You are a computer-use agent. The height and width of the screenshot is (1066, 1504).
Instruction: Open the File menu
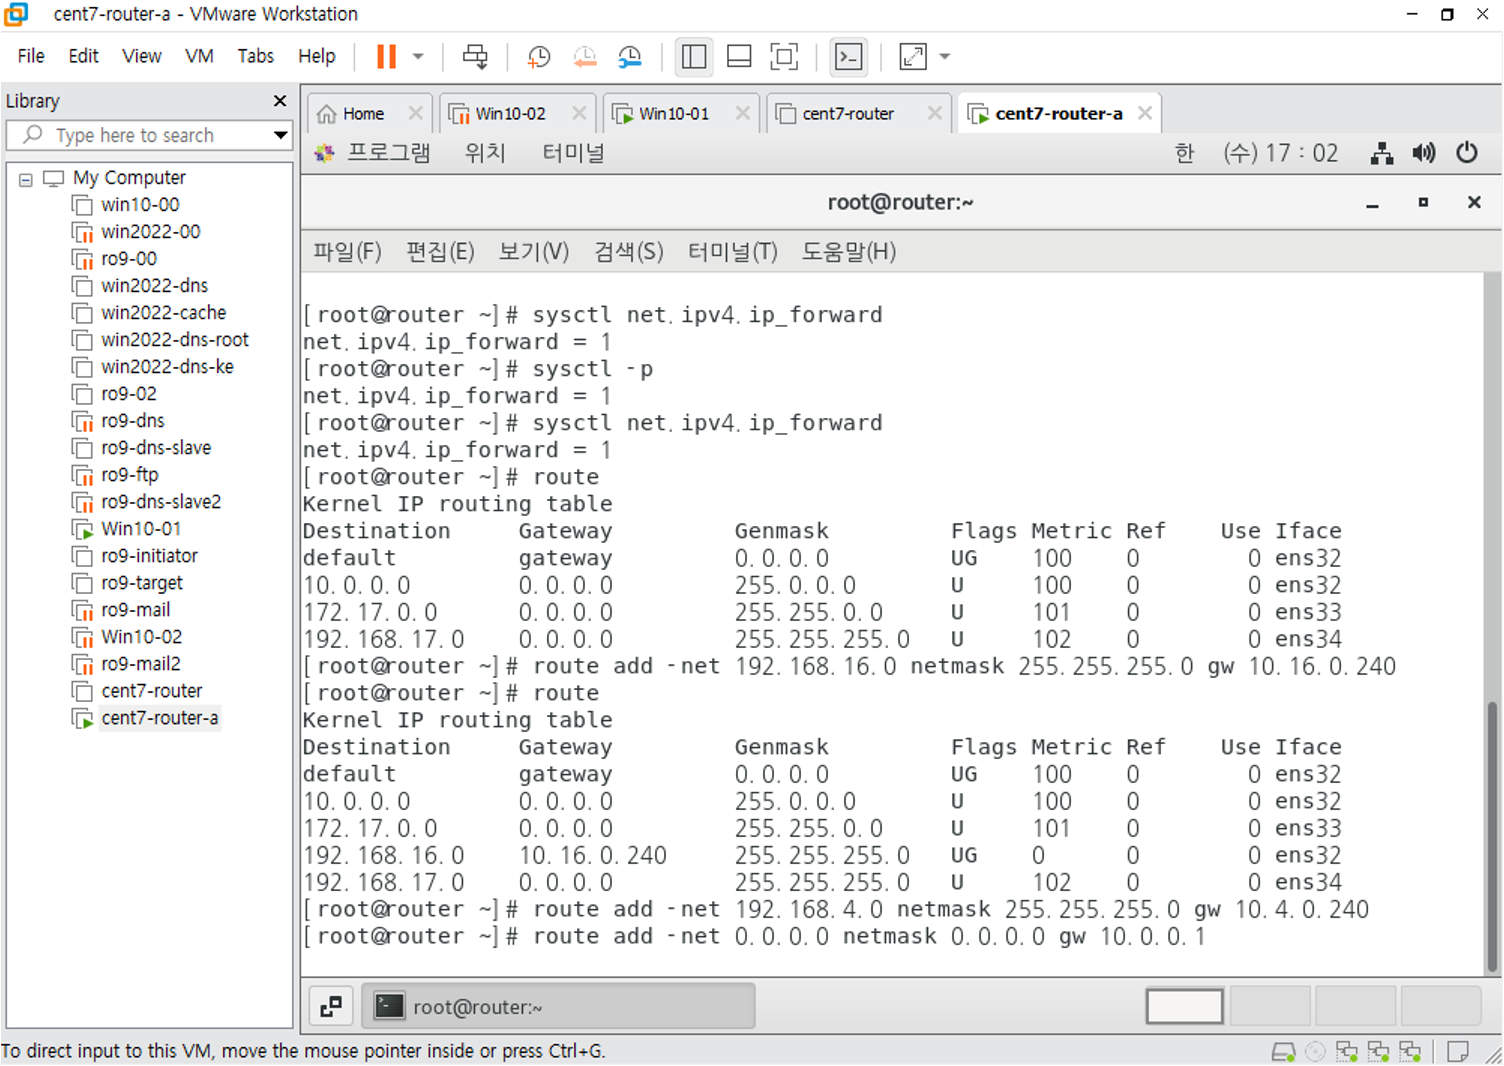pyautogui.click(x=31, y=56)
